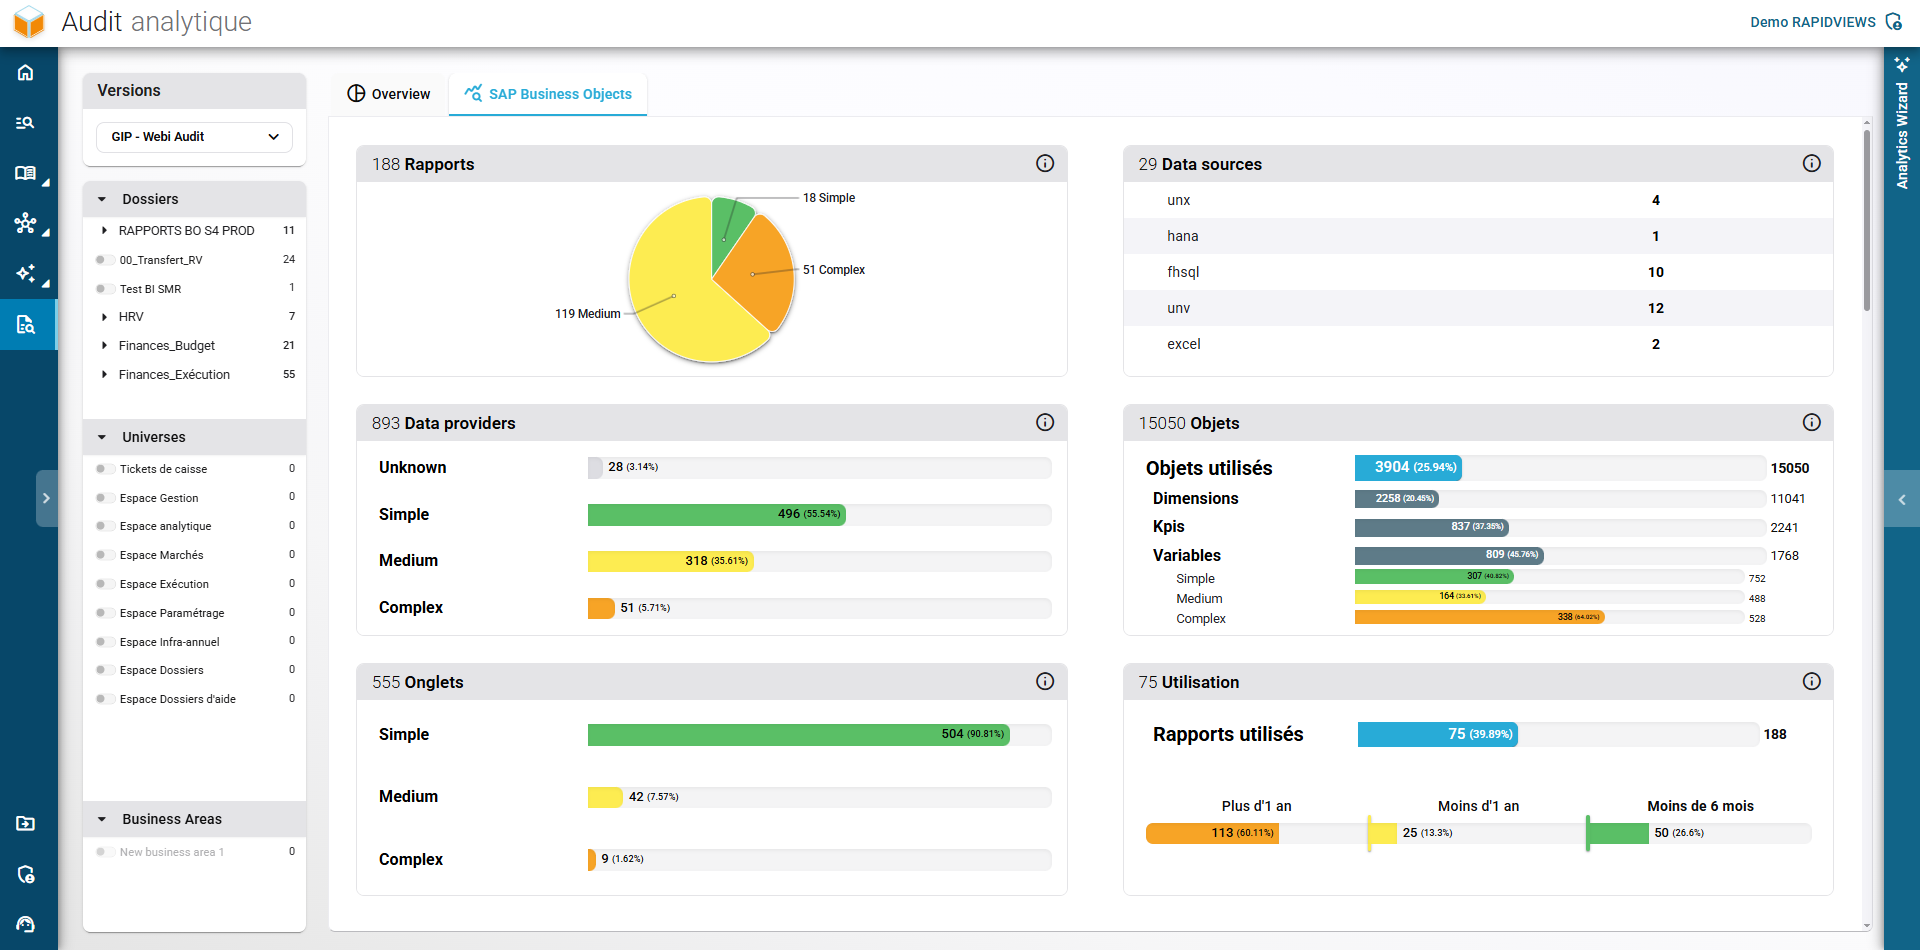Open the Analytics Wizard panel icon
This screenshot has width=1920, height=950.
click(1902, 63)
